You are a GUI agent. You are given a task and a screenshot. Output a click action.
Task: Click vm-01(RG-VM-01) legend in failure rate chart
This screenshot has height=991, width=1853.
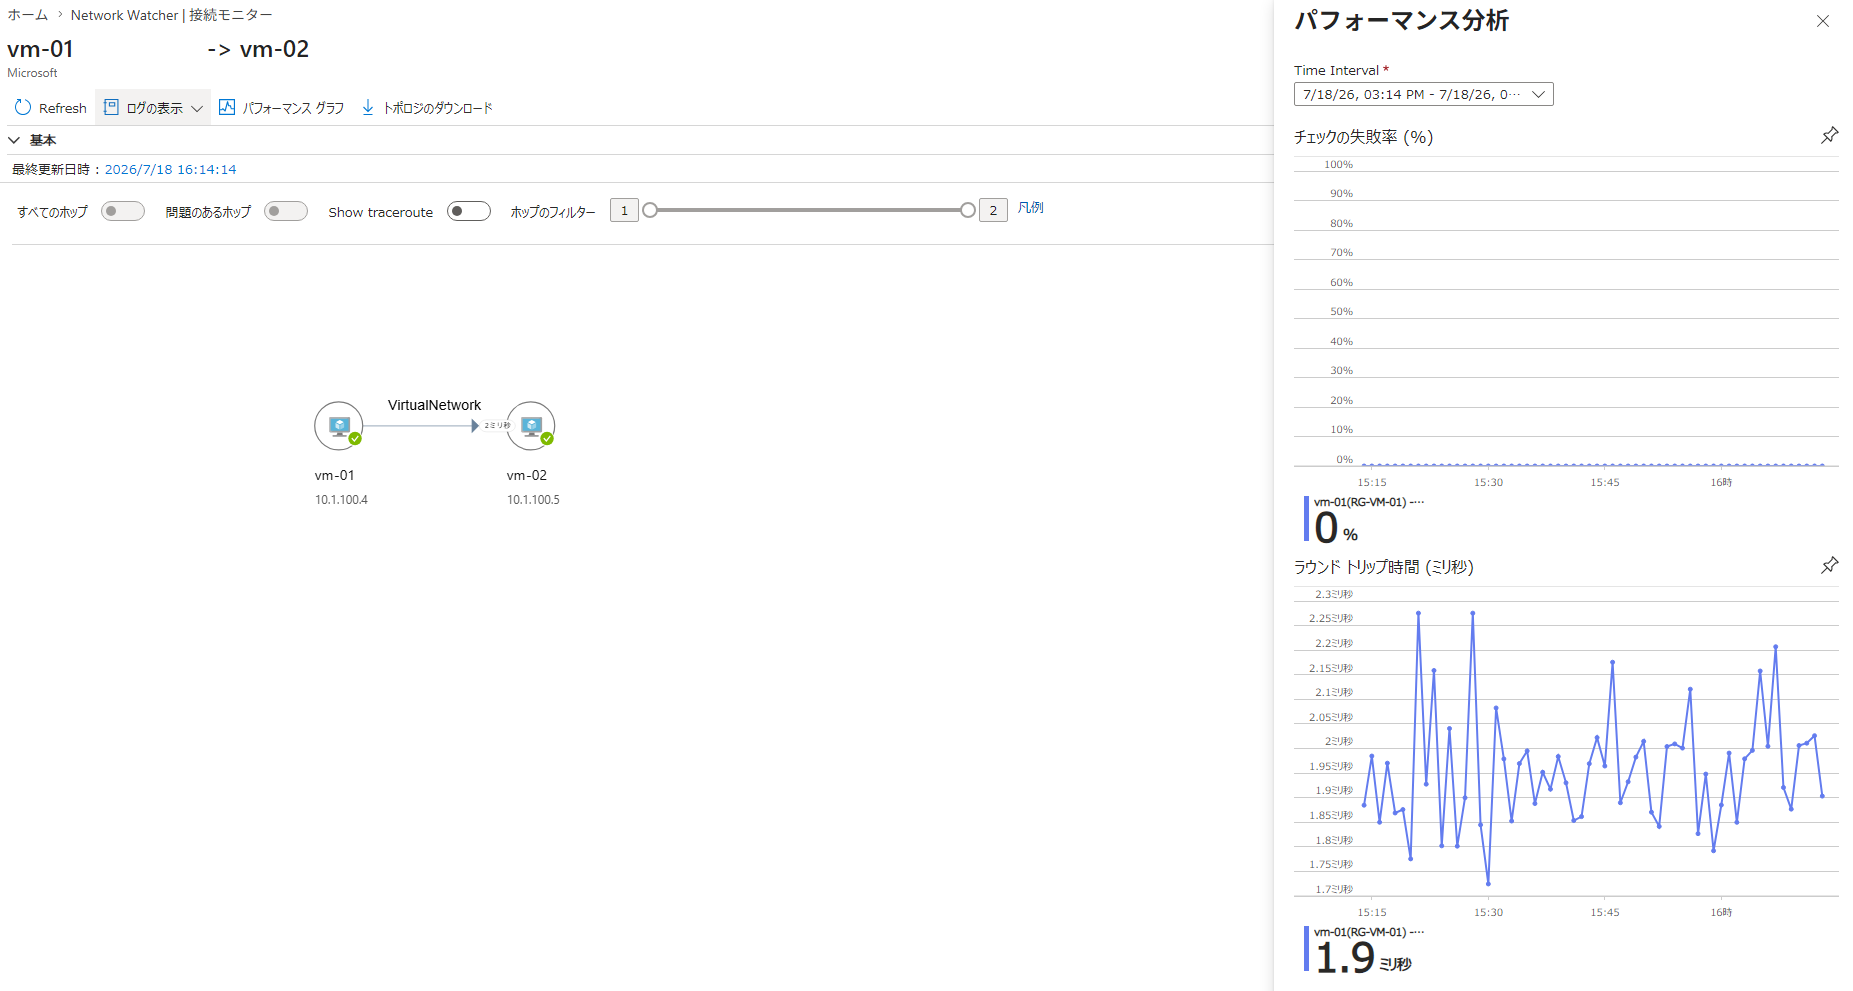pyautogui.click(x=1368, y=502)
